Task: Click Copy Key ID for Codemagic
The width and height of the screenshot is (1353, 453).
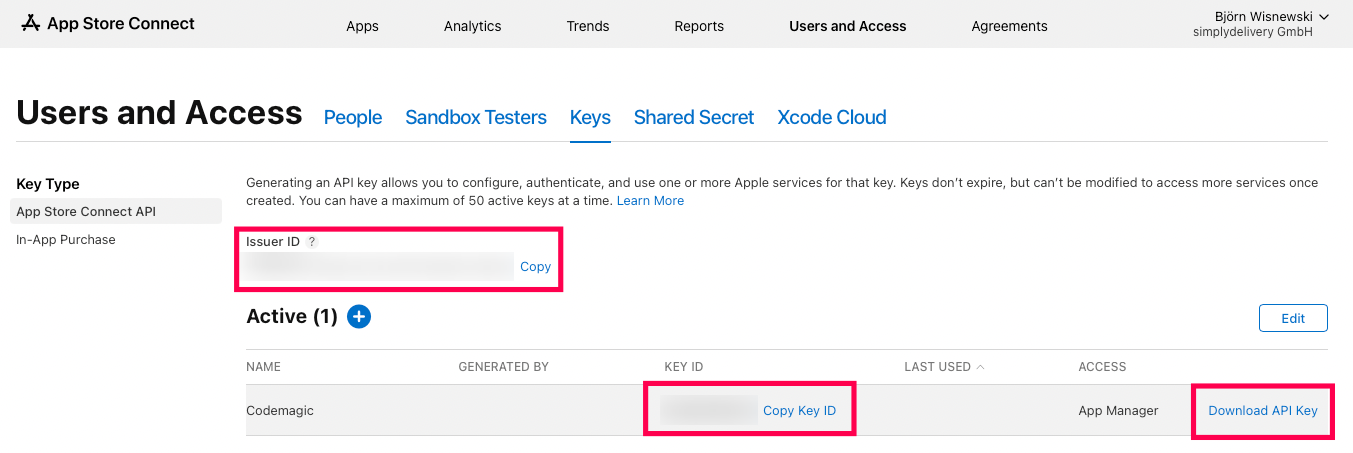Action: click(799, 411)
